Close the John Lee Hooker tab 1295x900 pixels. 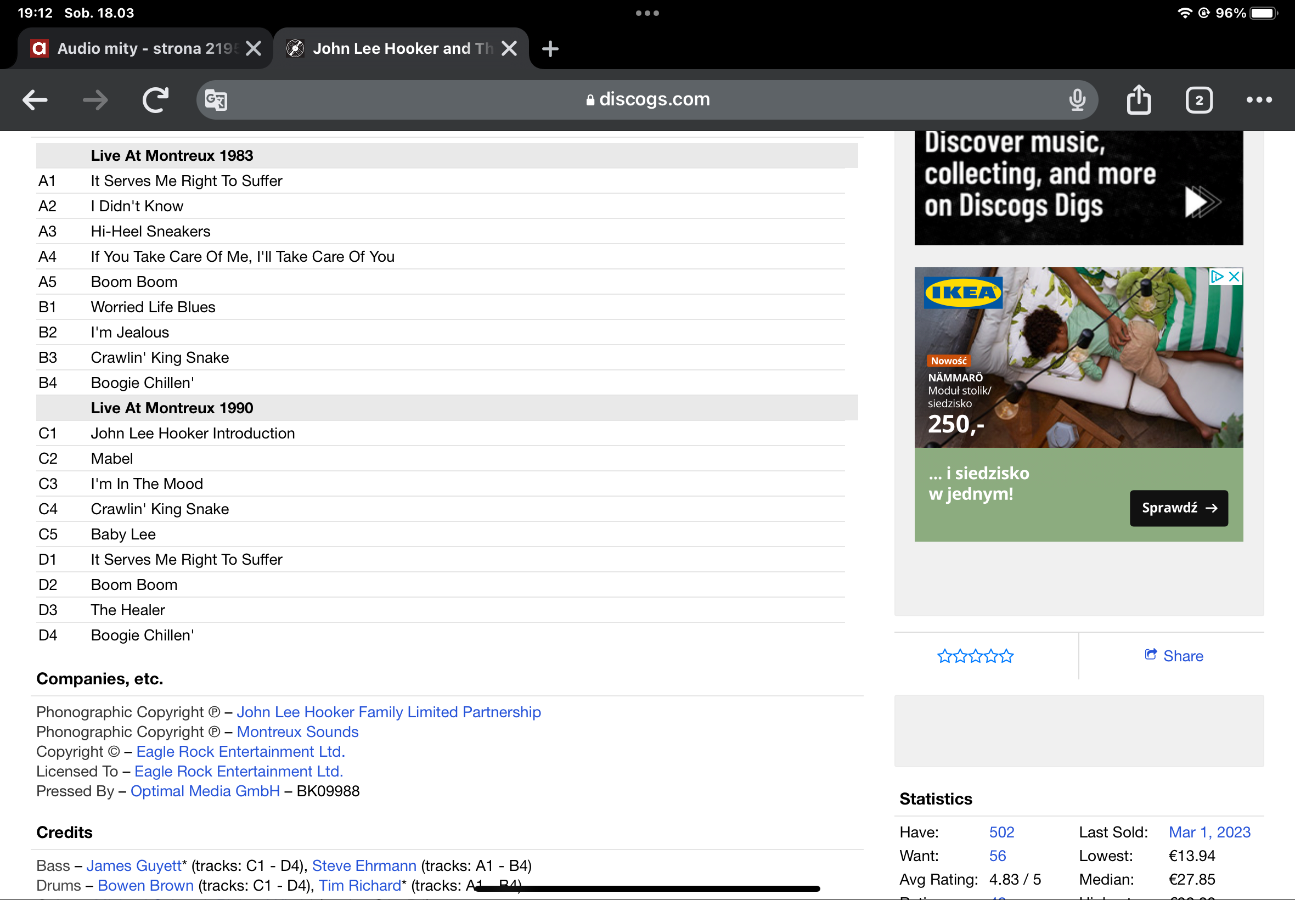510,48
